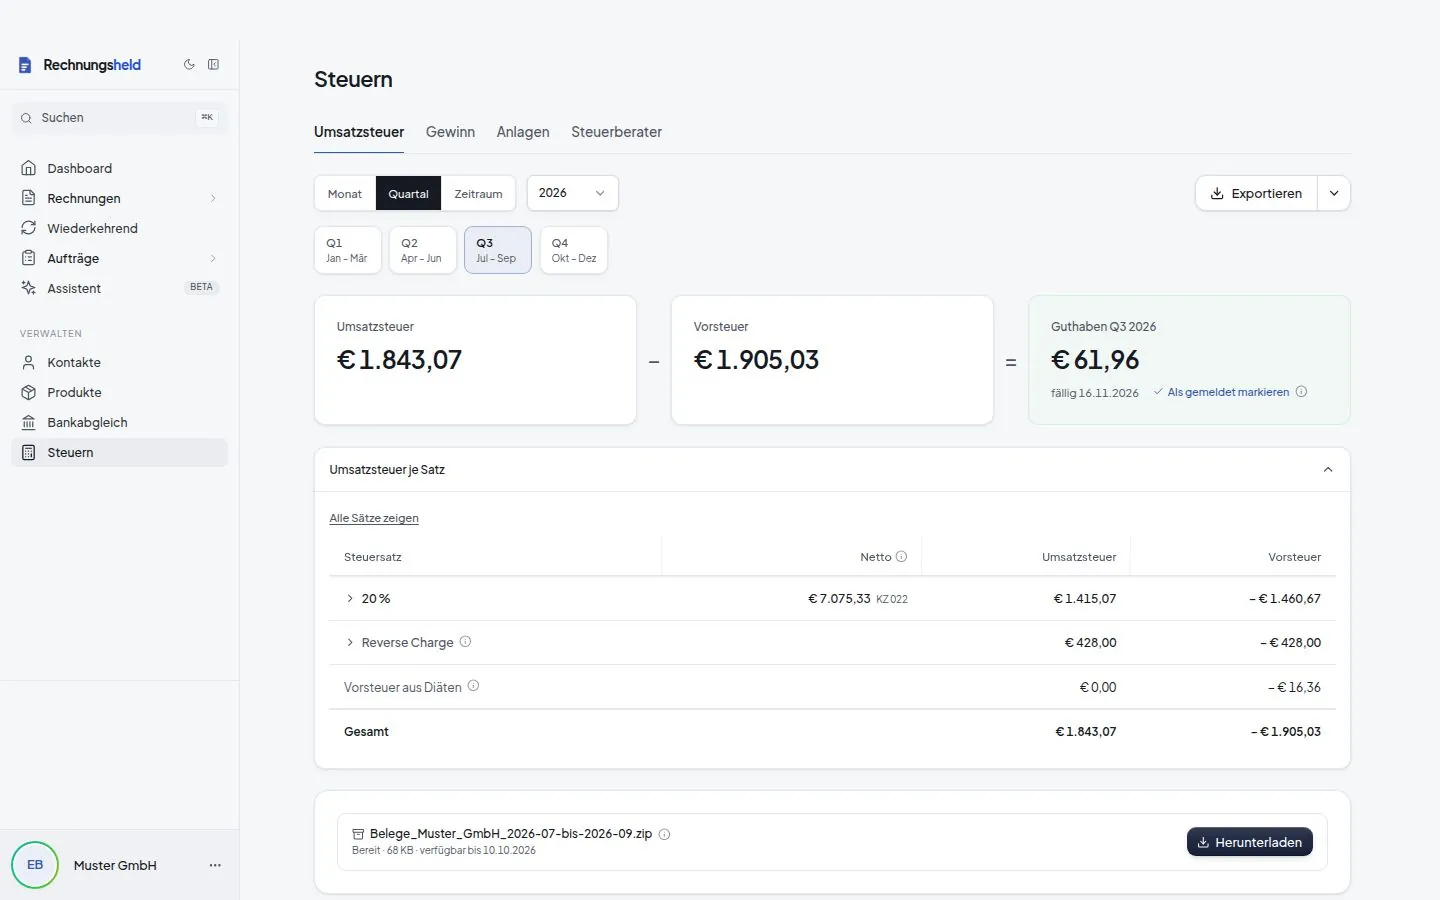Select quarter Q2 Apr – Jun

click(422, 250)
